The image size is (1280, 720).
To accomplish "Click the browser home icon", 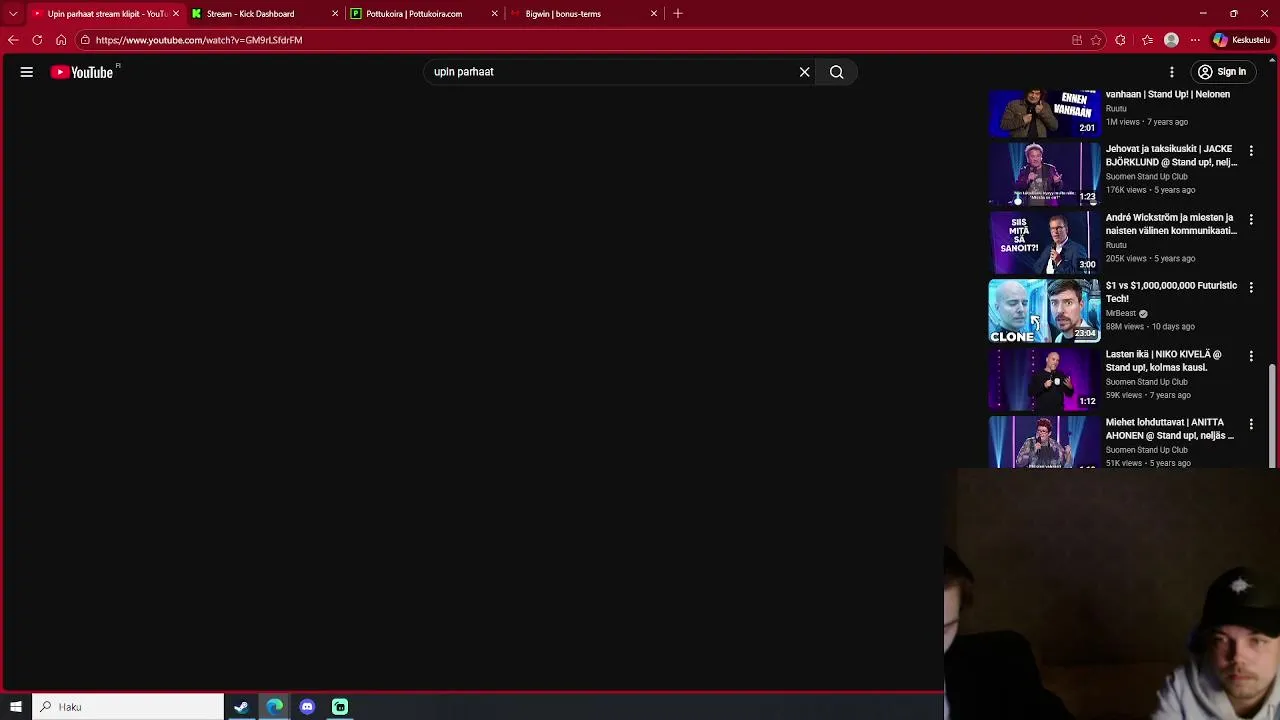I will tap(61, 40).
